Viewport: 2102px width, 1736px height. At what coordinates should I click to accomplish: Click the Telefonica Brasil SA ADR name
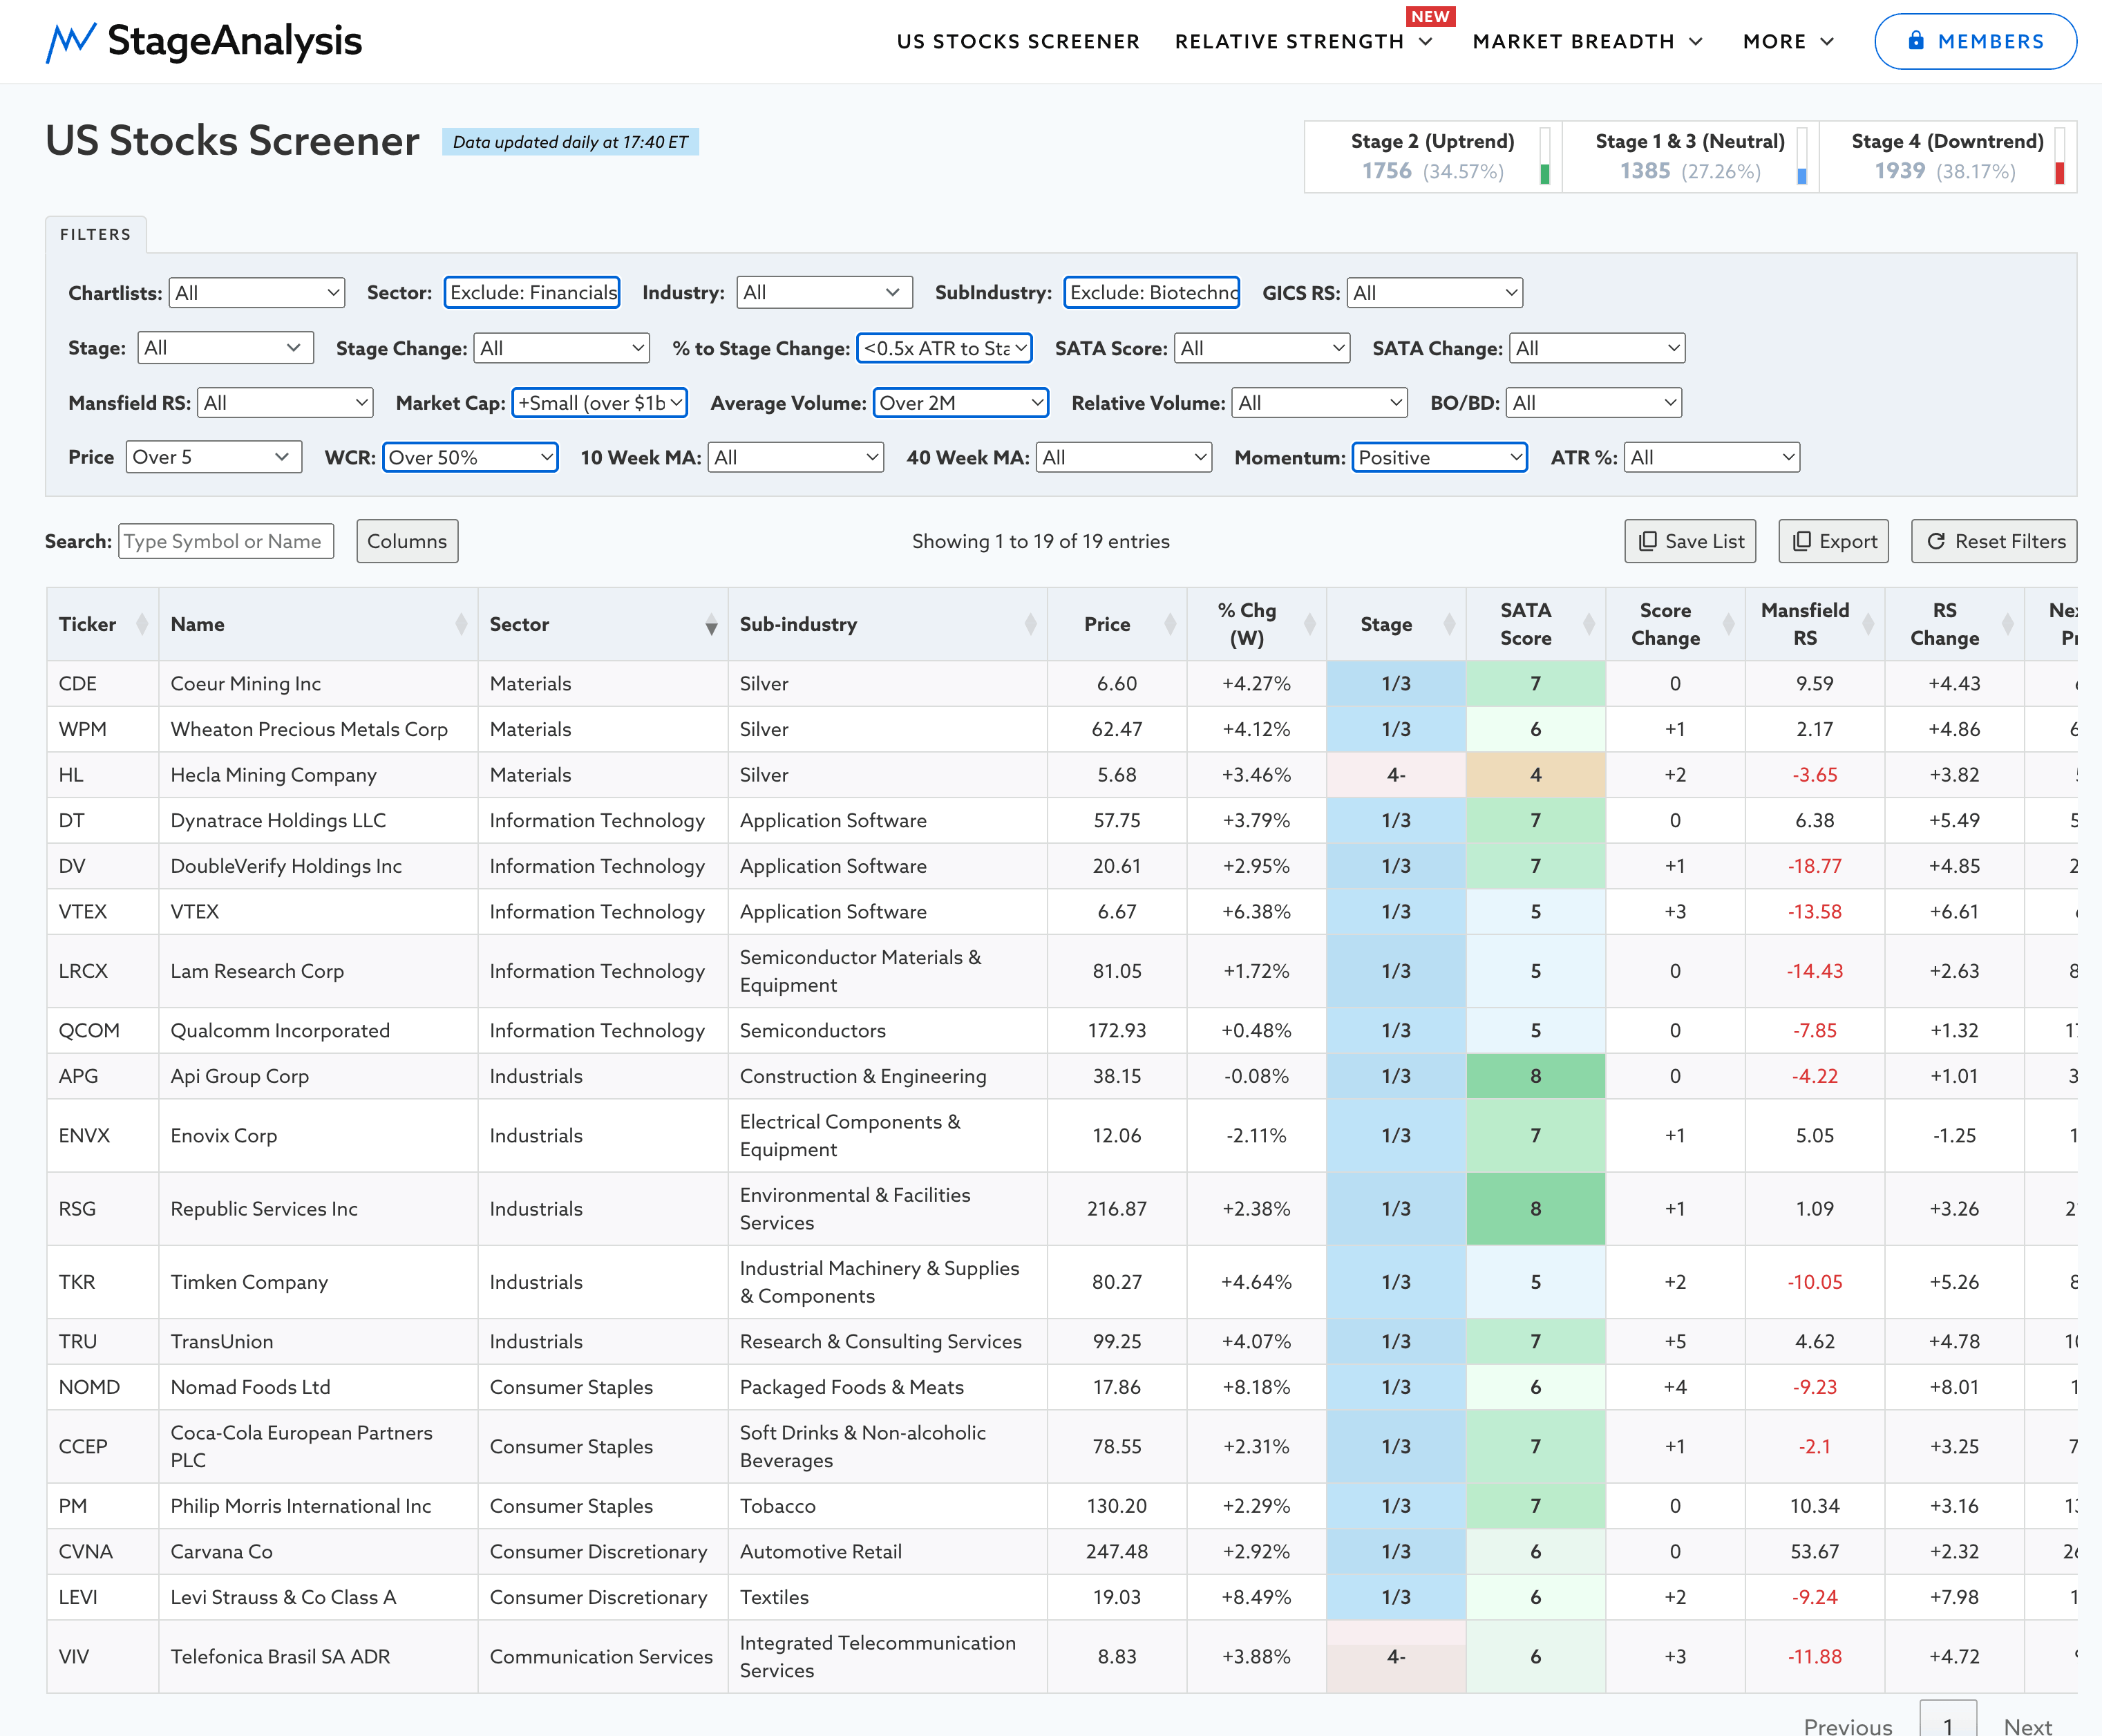[280, 1656]
